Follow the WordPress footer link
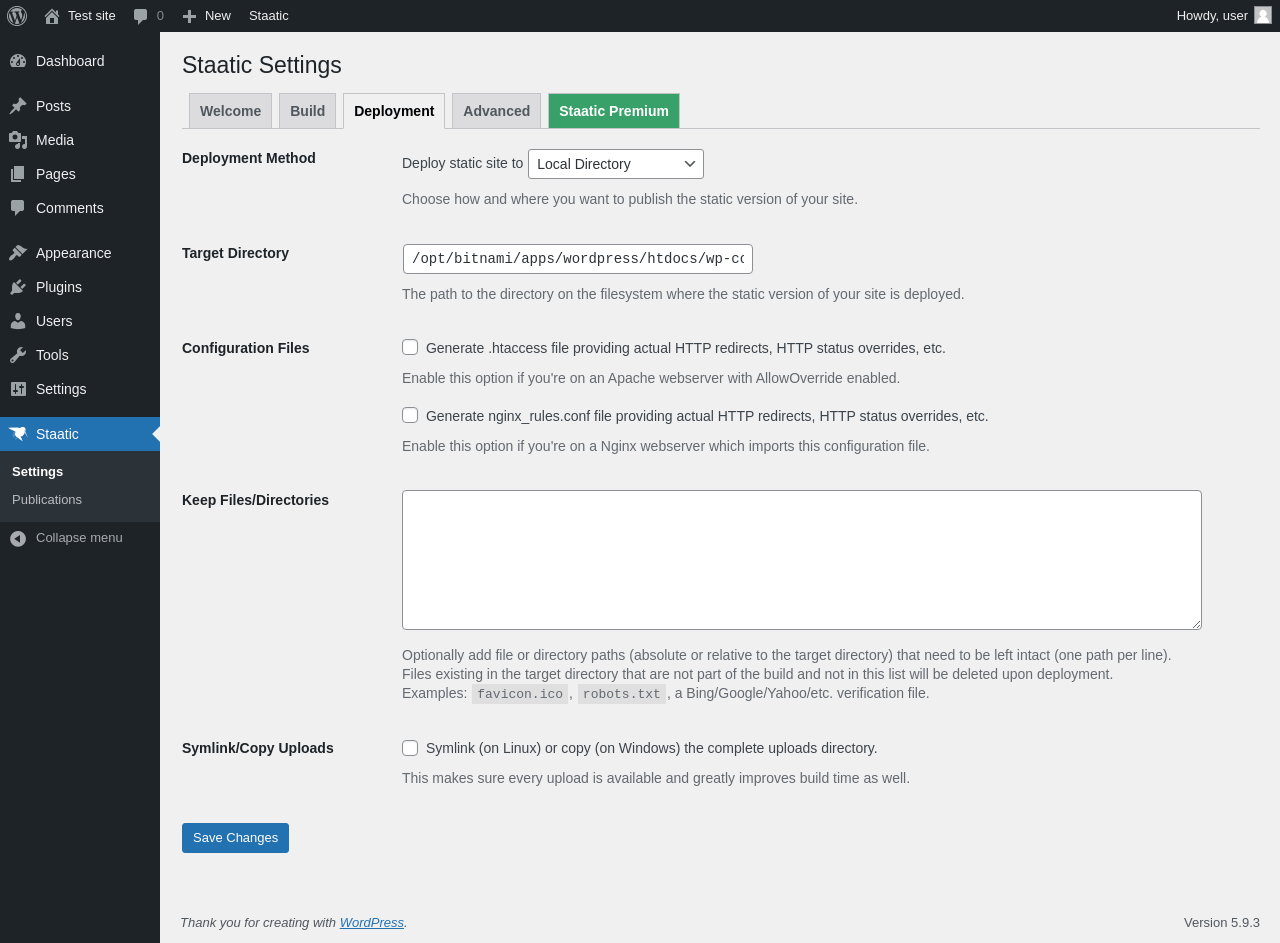This screenshot has height=943, width=1280. [x=372, y=922]
